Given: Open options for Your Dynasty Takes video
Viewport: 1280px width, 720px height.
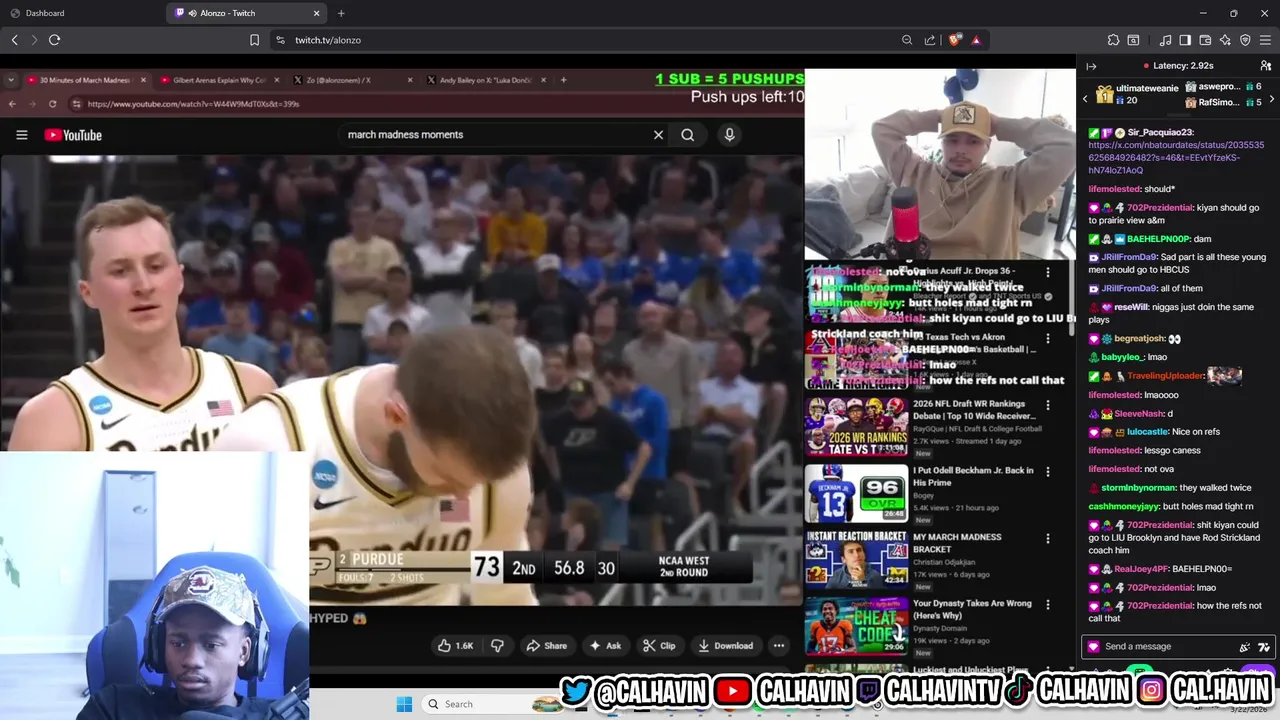Looking at the screenshot, I should [1048, 605].
